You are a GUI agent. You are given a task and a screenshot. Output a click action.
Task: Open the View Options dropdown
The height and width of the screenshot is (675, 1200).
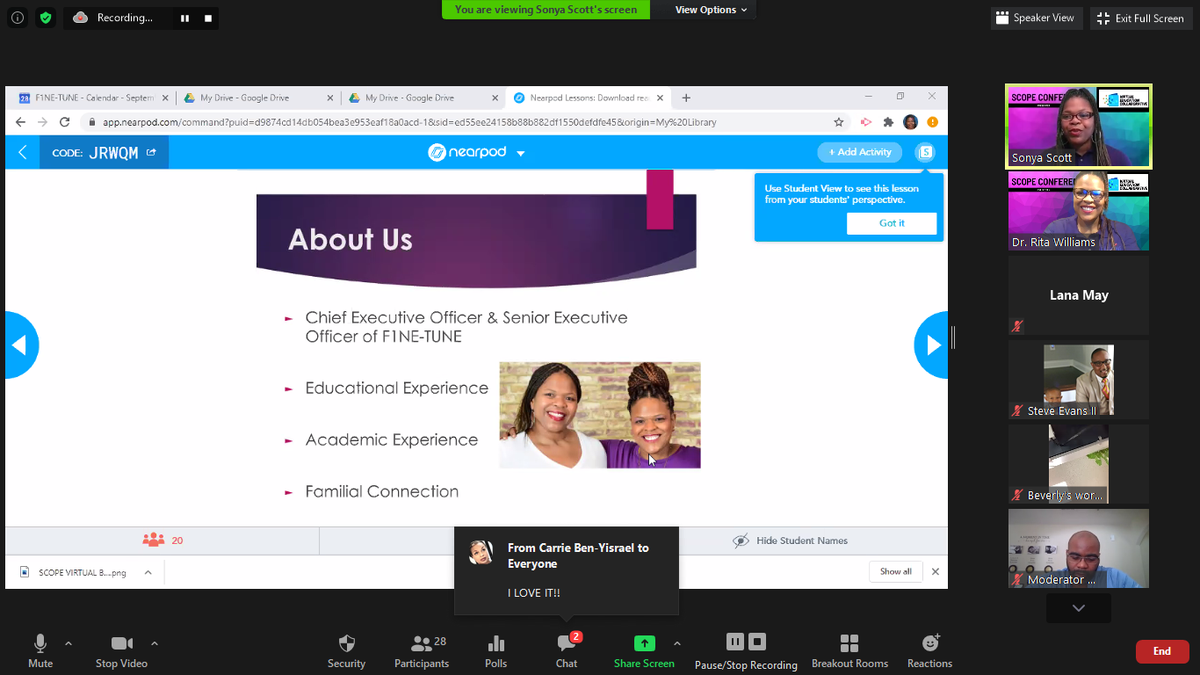click(711, 10)
